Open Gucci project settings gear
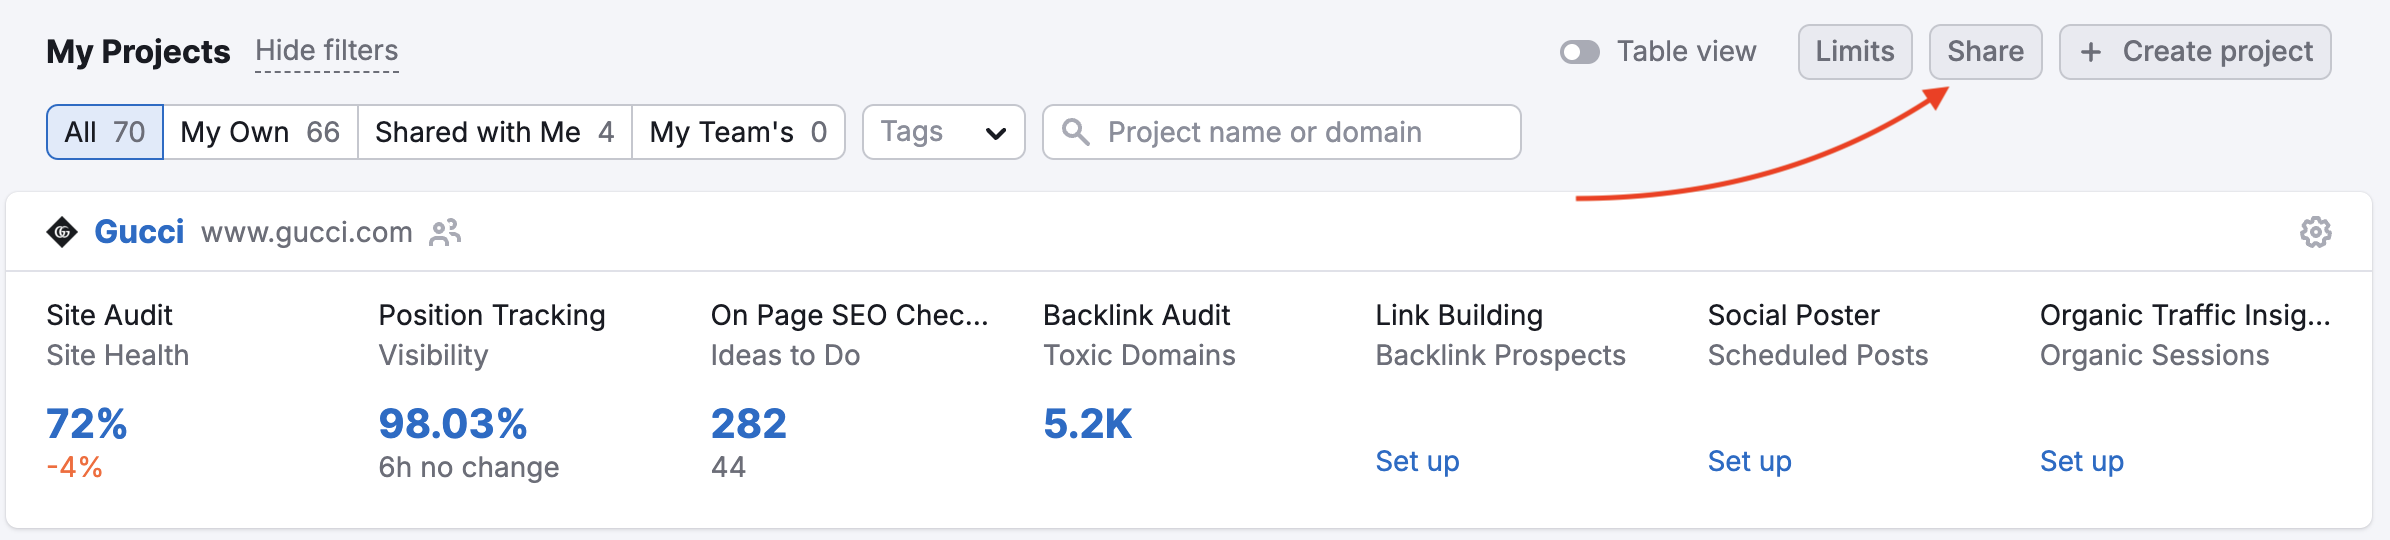Image resolution: width=2390 pixels, height=540 pixels. pyautogui.click(x=2315, y=232)
